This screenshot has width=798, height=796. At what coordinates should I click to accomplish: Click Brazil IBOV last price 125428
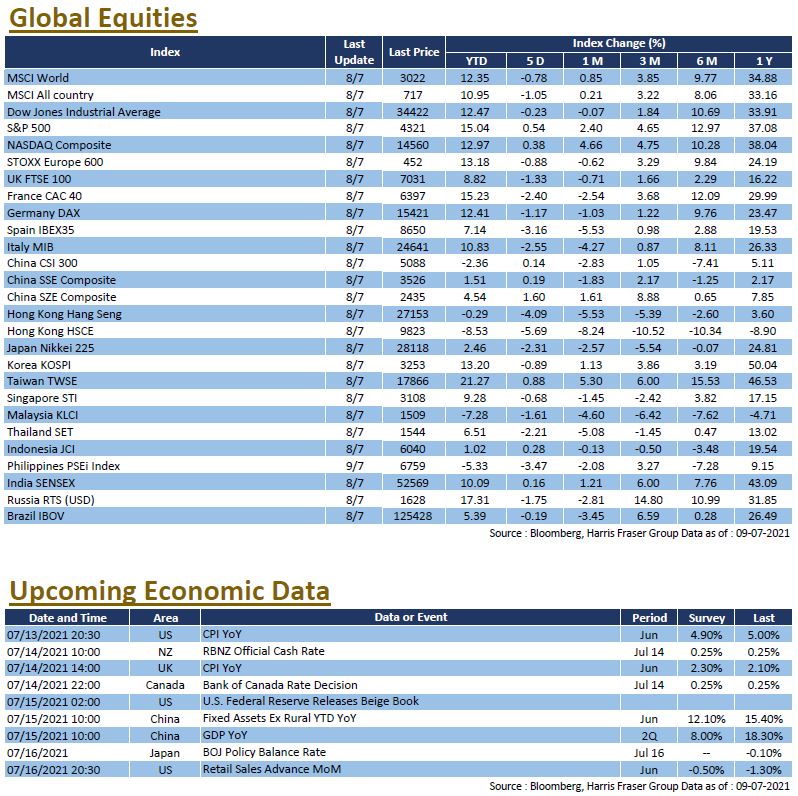coord(413,516)
